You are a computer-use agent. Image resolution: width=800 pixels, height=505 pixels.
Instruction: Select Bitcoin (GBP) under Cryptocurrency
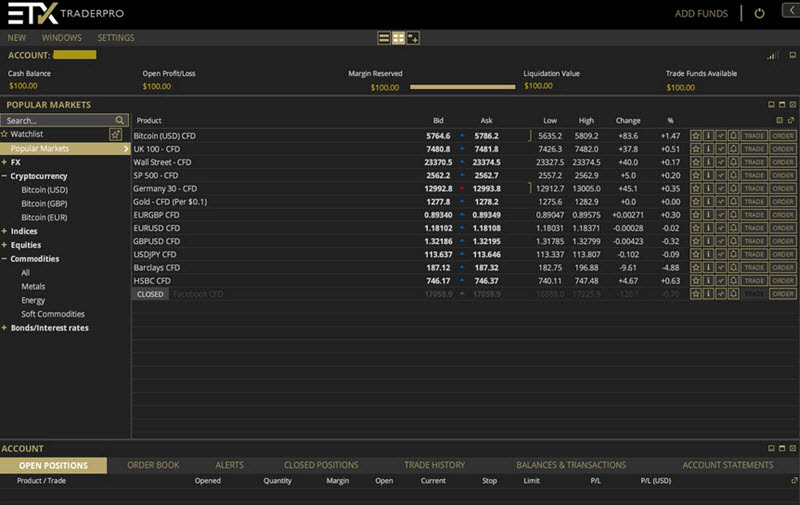coord(44,204)
